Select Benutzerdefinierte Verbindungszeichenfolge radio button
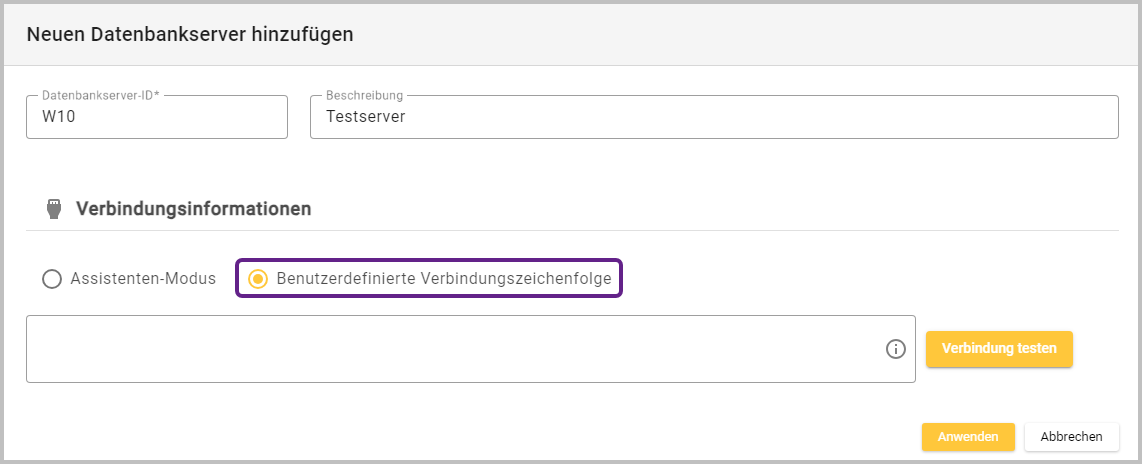 pos(258,279)
